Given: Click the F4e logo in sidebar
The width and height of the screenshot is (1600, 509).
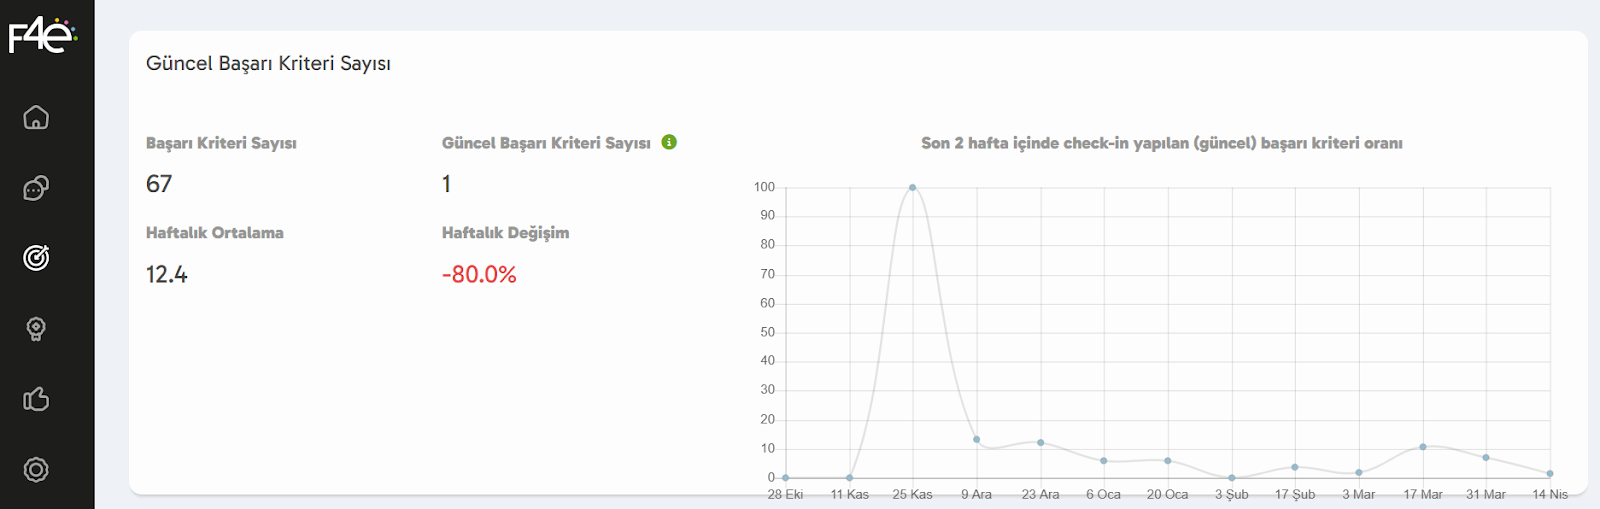Looking at the screenshot, I should 42,36.
